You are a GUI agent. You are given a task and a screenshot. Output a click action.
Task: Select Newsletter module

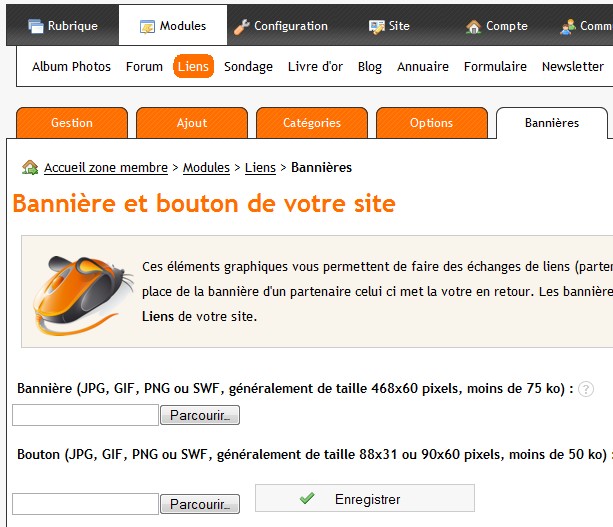tap(573, 66)
